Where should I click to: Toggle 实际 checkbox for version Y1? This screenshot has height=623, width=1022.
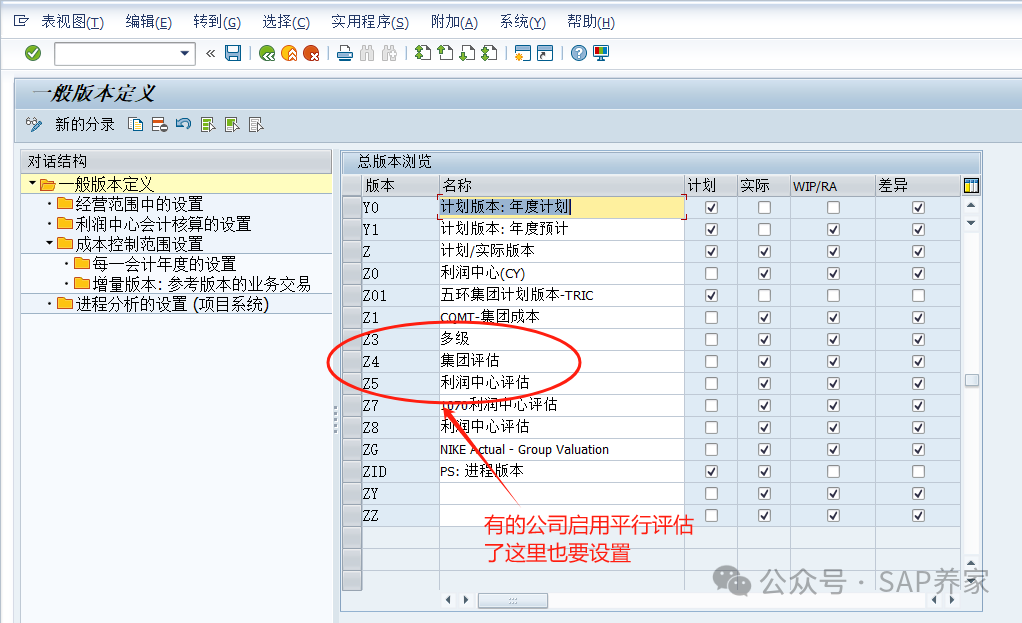[x=765, y=229]
